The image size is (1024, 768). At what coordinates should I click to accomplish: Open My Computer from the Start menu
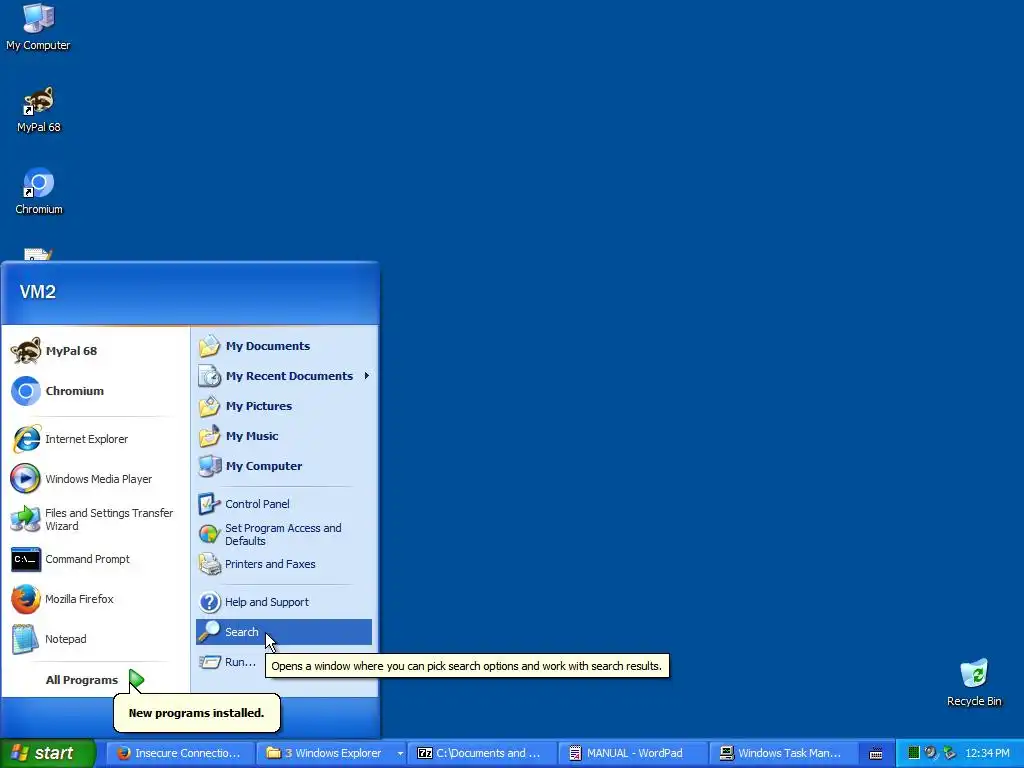(x=284, y=466)
